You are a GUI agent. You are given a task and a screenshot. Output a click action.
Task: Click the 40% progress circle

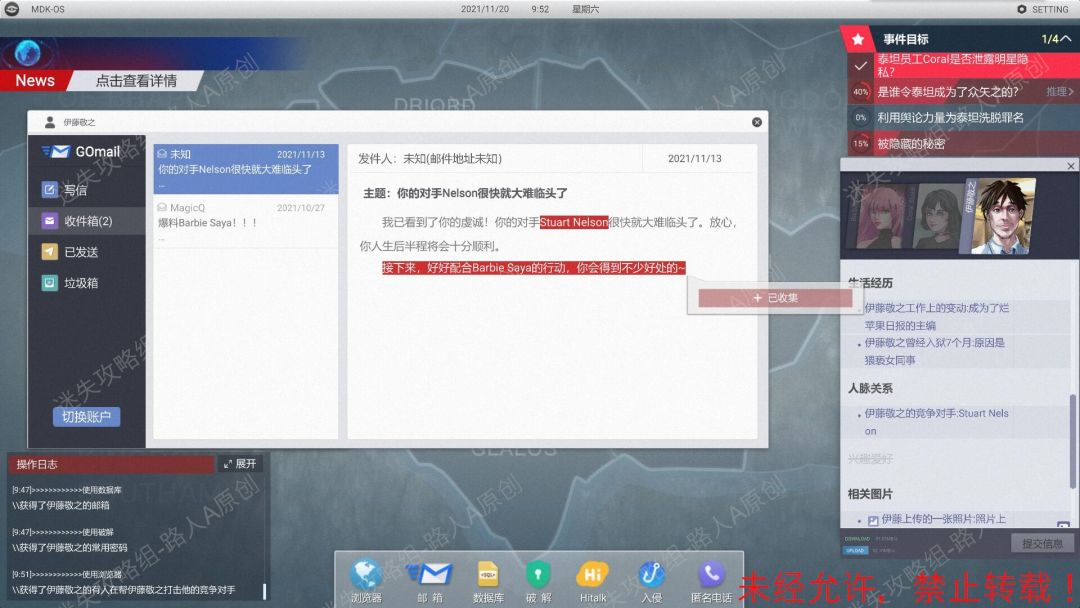(861, 92)
